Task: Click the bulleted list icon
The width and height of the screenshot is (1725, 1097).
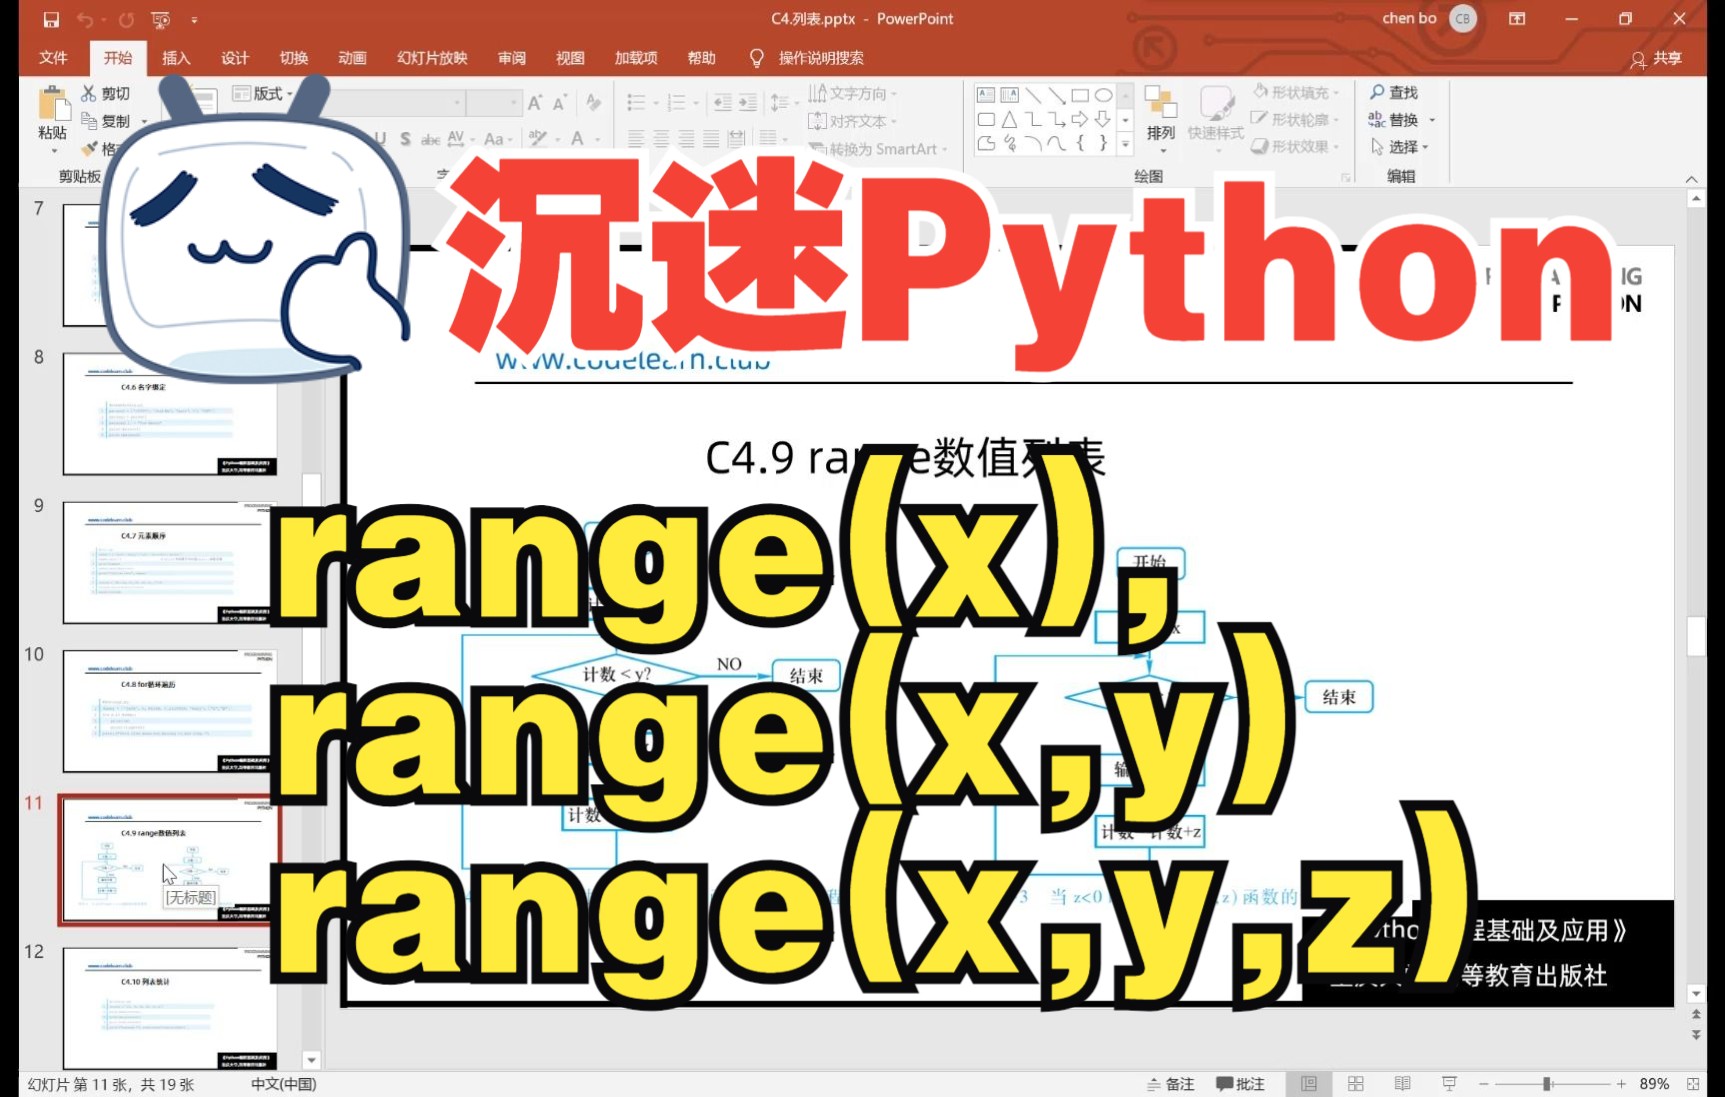Action: point(636,102)
